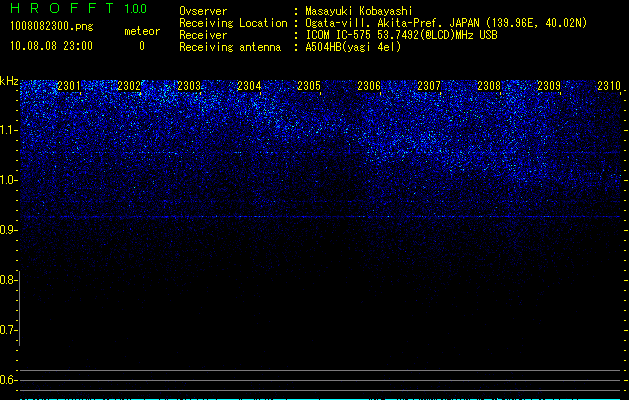Image resolution: width=629 pixels, height=400 pixels.
Task: Click the Ovserver label
Action: pyautogui.click(x=203, y=11)
